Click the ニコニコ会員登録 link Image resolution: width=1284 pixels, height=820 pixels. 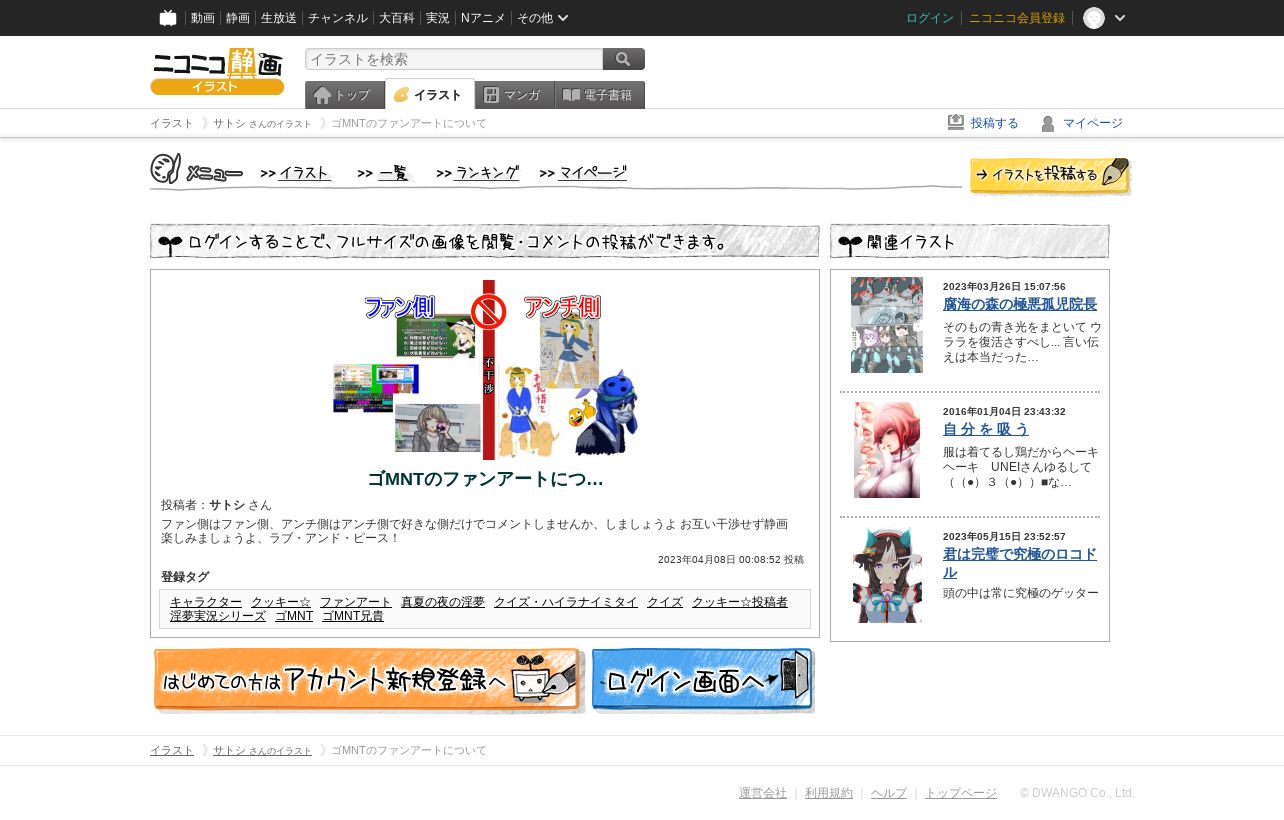[x=1017, y=18]
